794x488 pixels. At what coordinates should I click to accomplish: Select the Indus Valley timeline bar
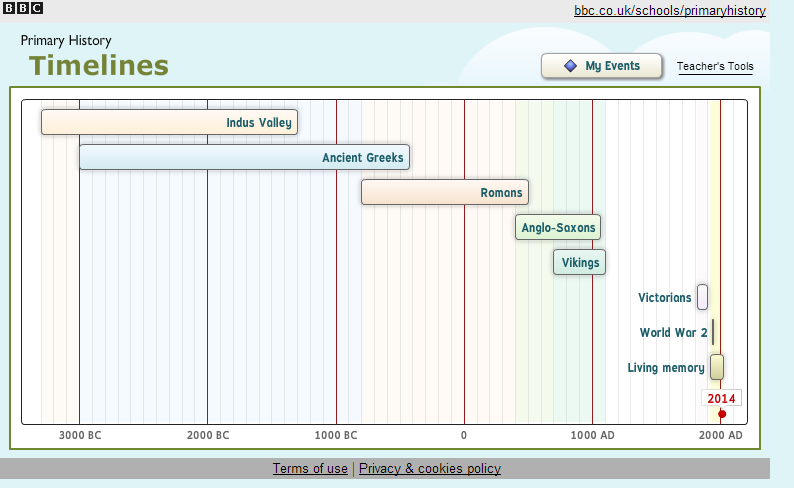coord(169,122)
